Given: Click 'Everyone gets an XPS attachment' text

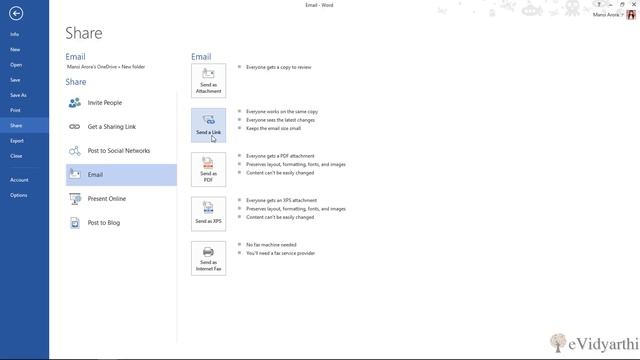Looking at the screenshot, I should pyautogui.click(x=282, y=200).
